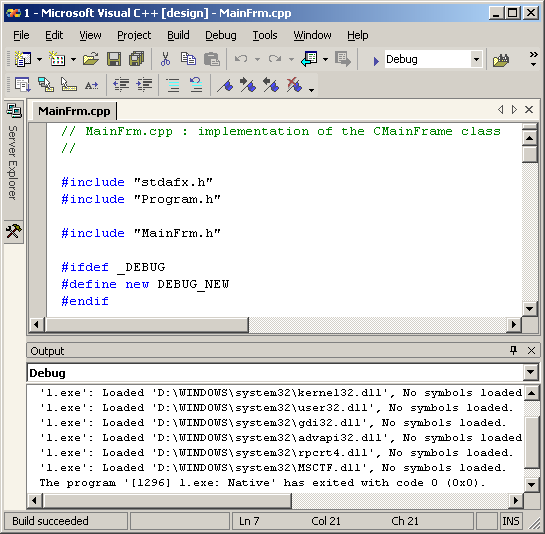Start debugging with the blue play arrow
Image resolution: width=545 pixels, height=534 pixels.
[x=376, y=61]
